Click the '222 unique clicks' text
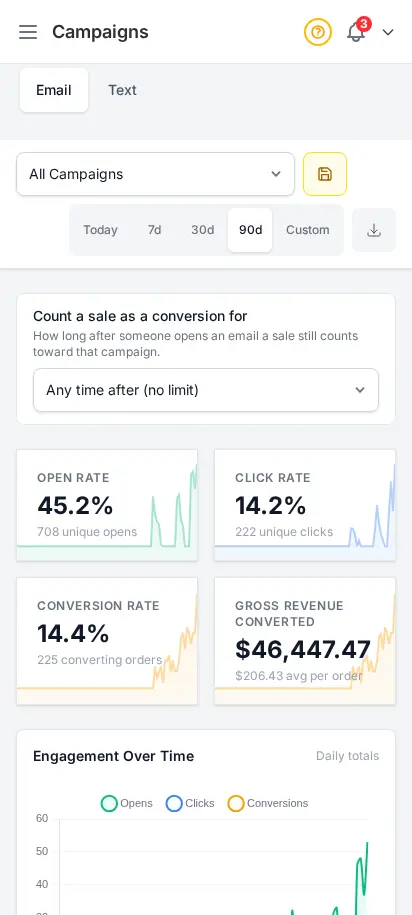 pos(284,532)
